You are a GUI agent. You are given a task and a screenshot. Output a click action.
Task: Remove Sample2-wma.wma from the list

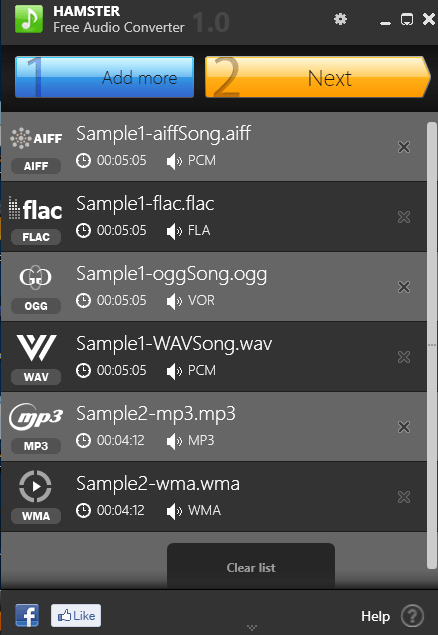pyautogui.click(x=404, y=497)
